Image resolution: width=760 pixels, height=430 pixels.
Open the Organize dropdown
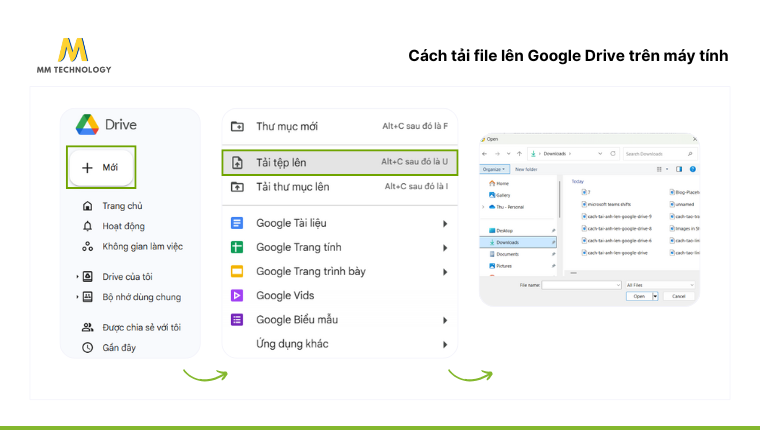pyautogui.click(x=494, y=169)
